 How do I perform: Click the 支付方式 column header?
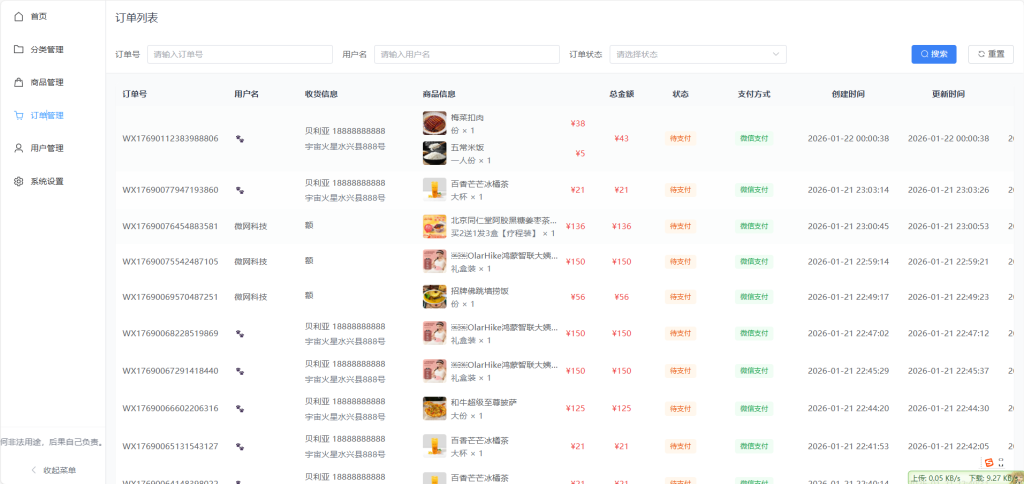tap(754, 94)
